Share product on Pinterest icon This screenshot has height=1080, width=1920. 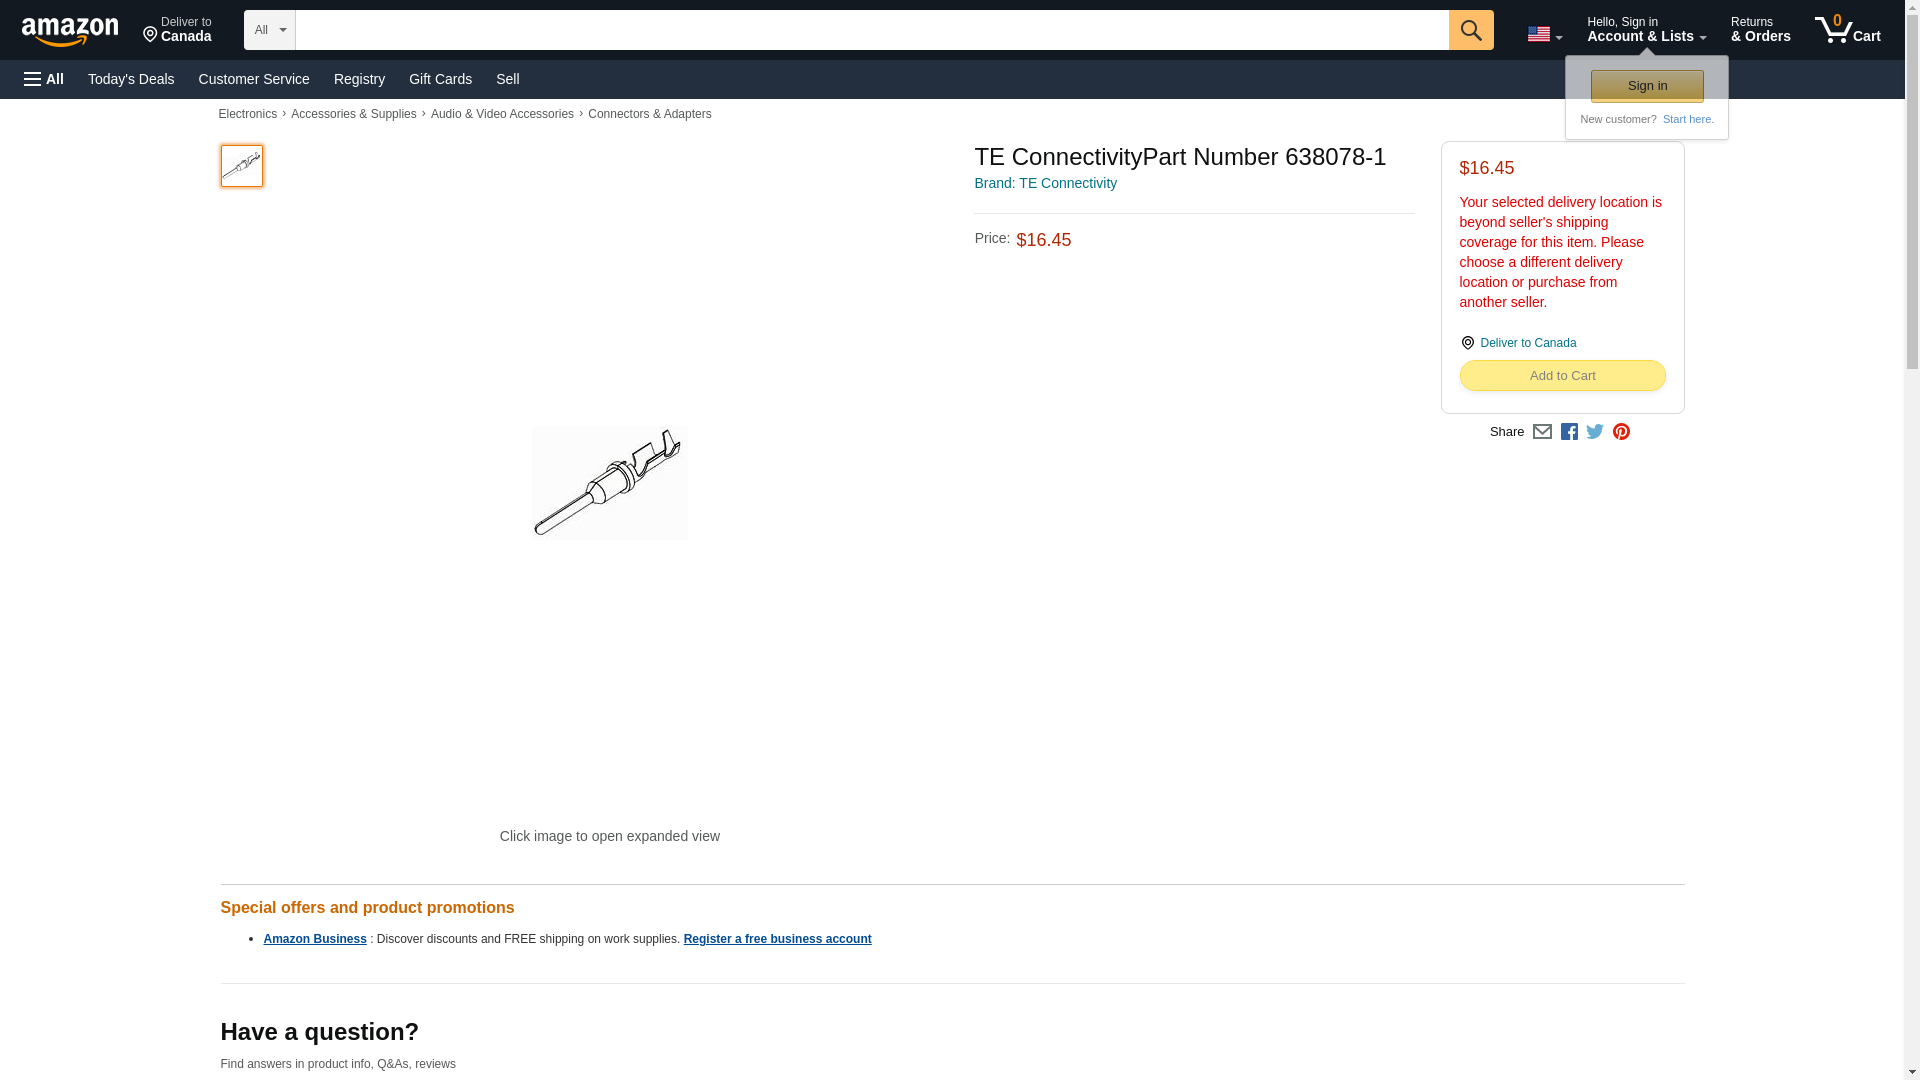pyautogui.click(x=1621, y=432)
